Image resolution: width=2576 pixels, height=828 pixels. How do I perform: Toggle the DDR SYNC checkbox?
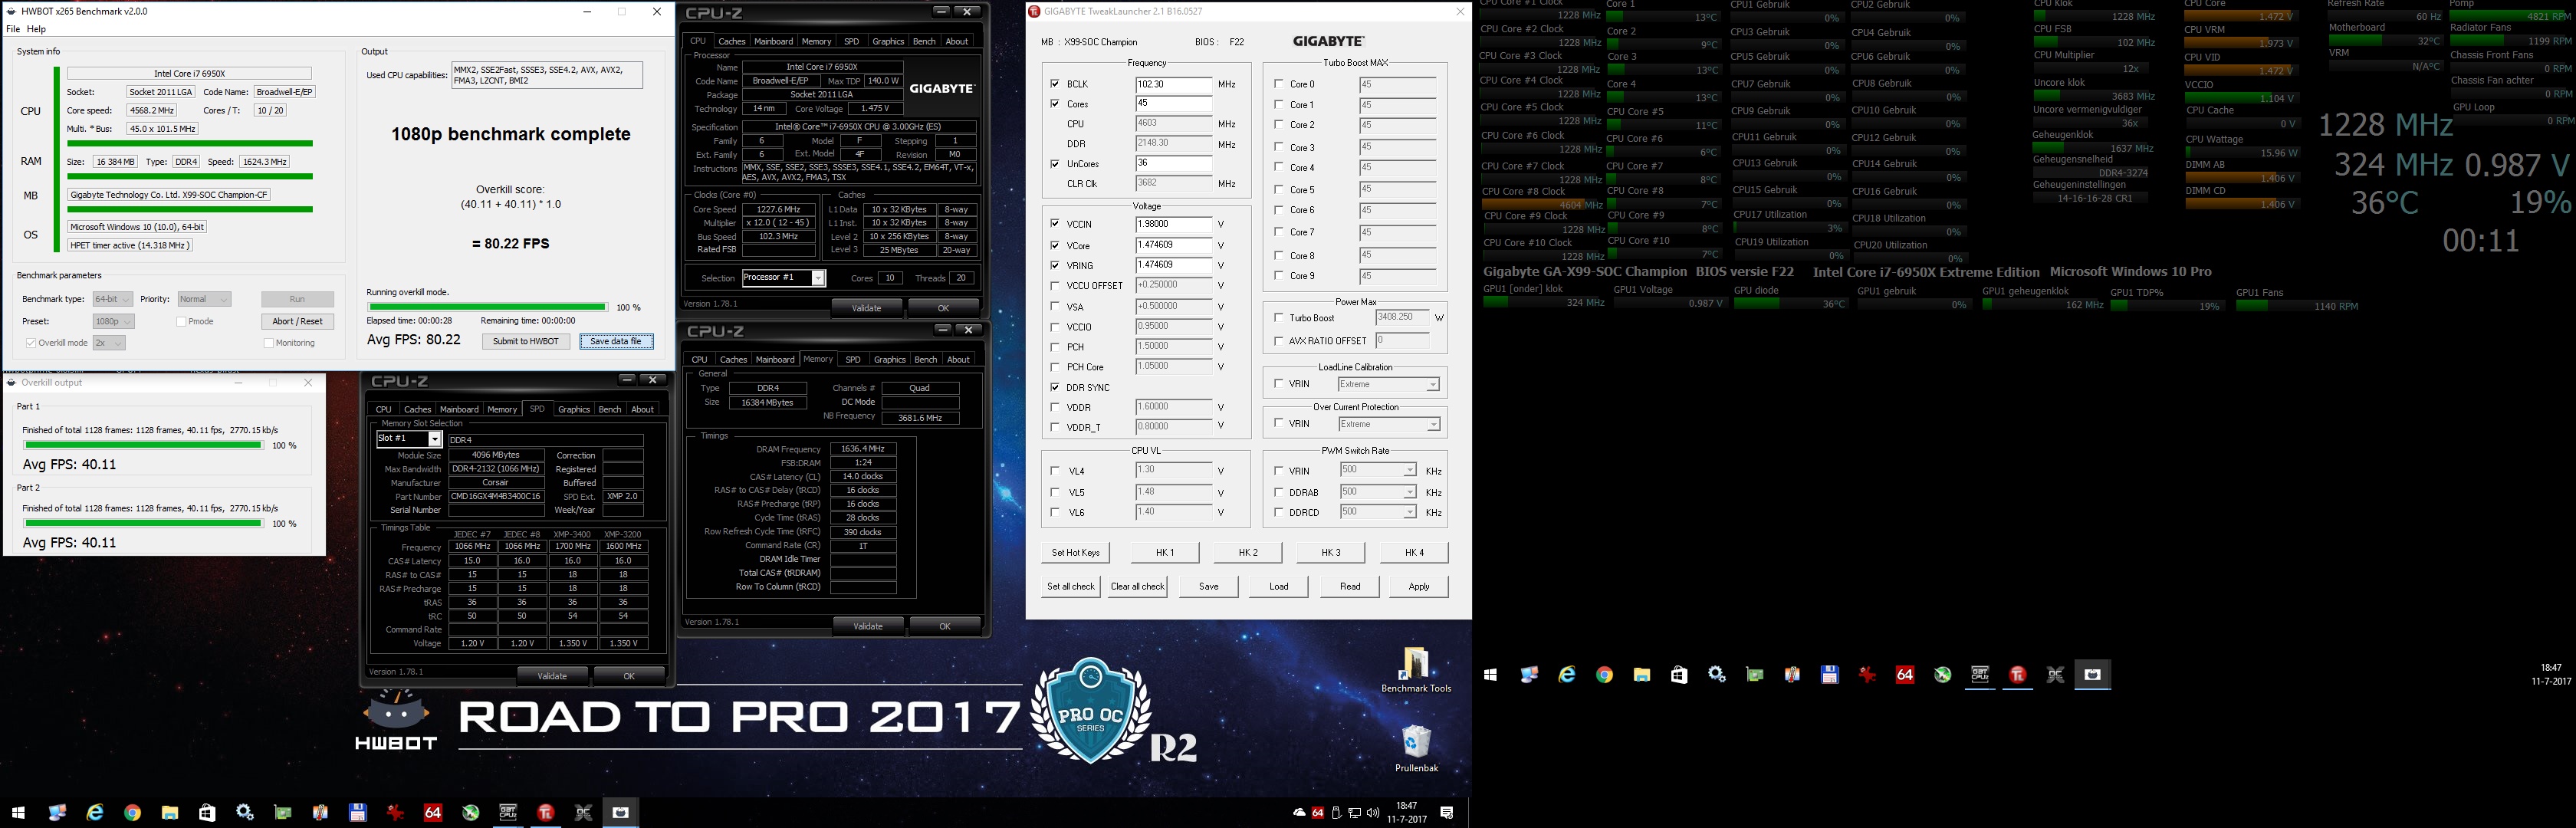pos(1055,387)
